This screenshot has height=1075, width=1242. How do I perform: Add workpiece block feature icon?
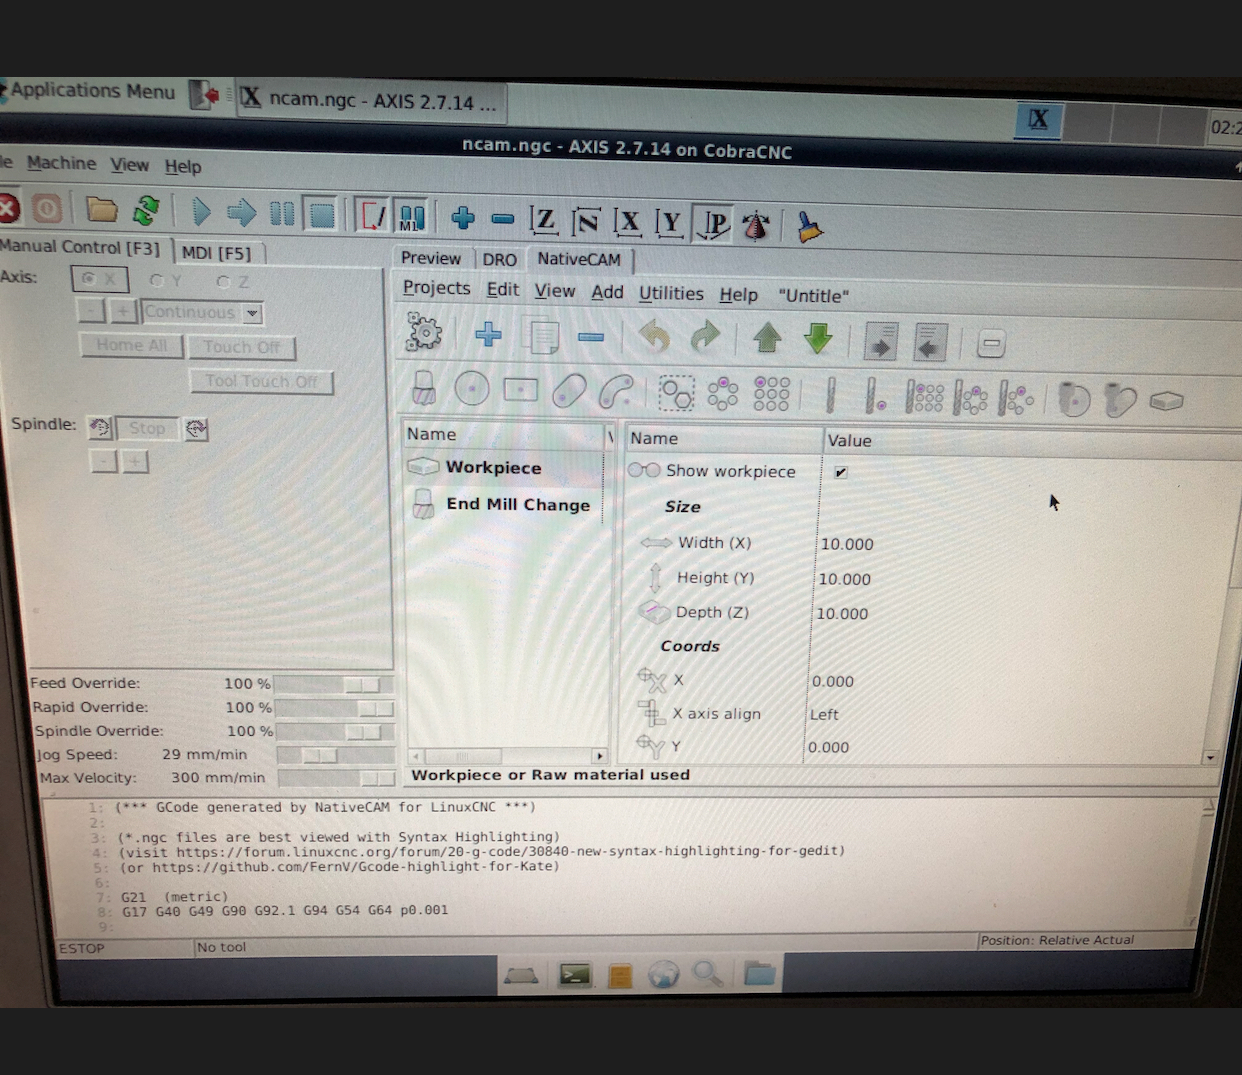[x=1167, y=401]
